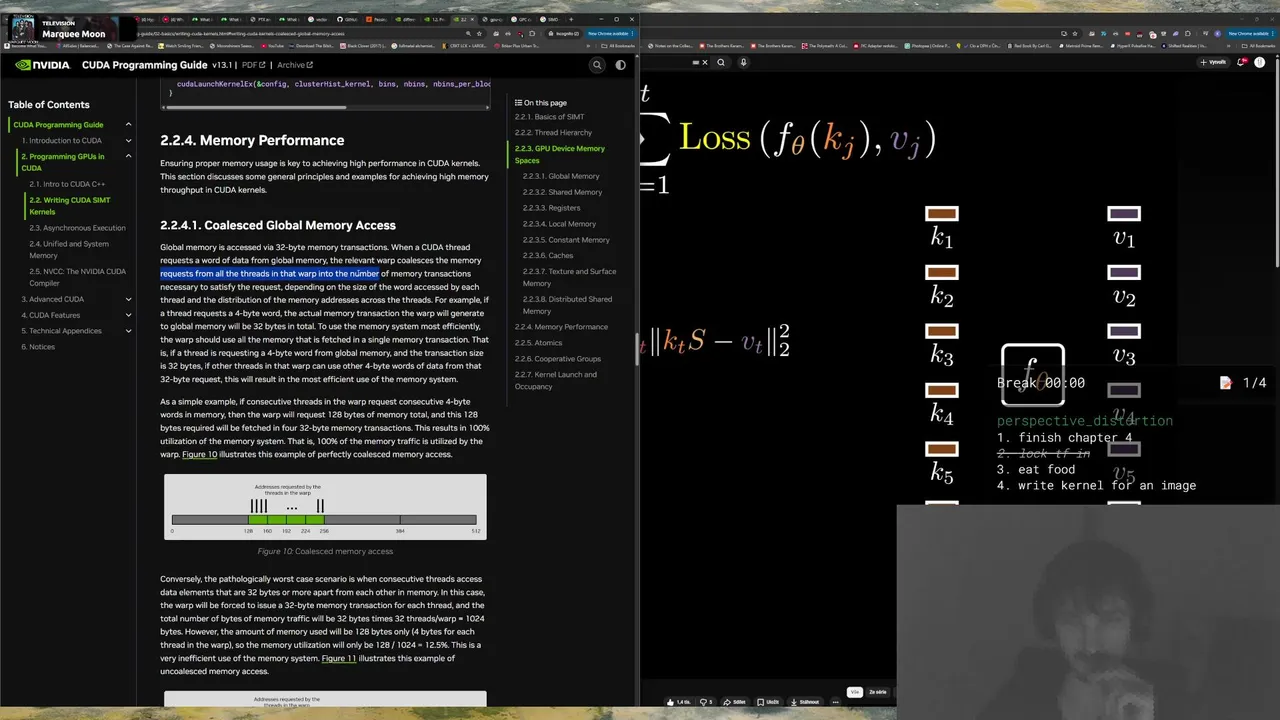The image size is (1280, 720).
Task: Open 6. Notices in table of contents
Action: pos(38,347)
